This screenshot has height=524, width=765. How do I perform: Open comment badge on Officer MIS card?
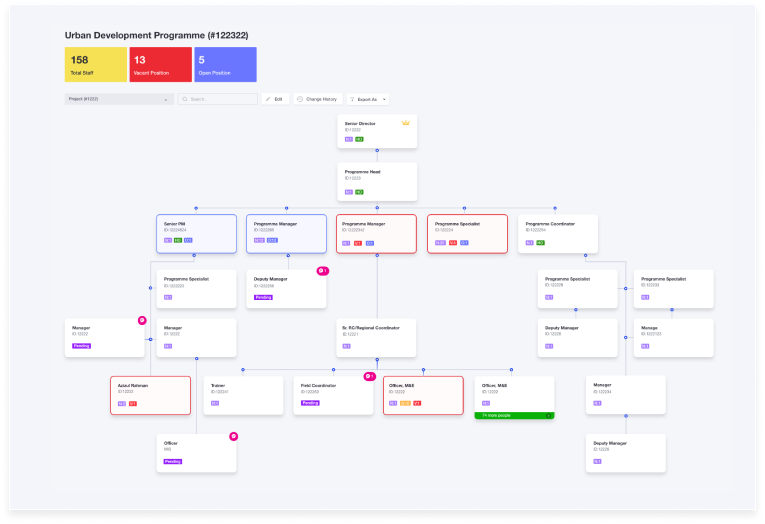(234, 436)
